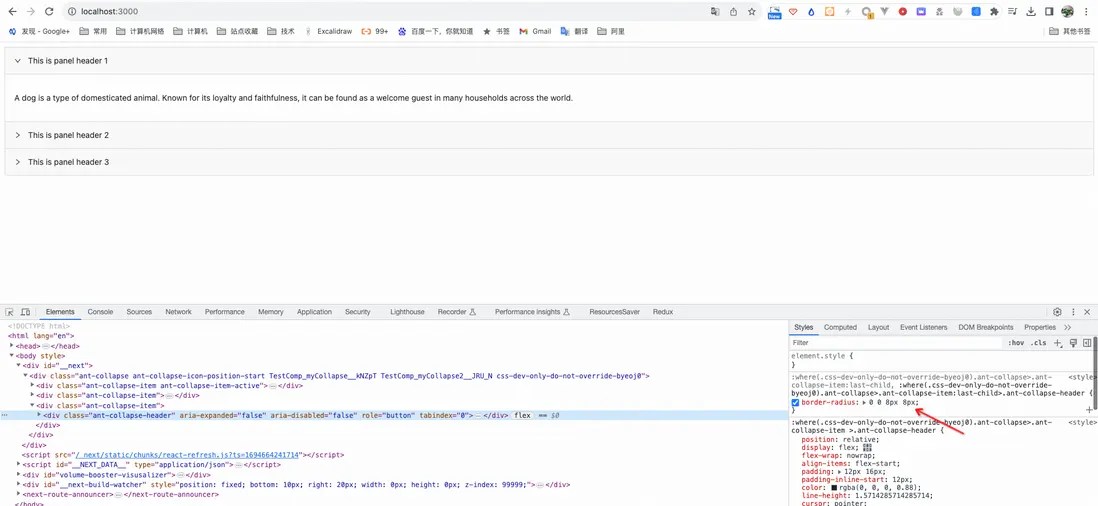Expand the padding shorthand triangle
This screenshot has height=506, width=1098.
pyautogui.click(x=840, y=471)
